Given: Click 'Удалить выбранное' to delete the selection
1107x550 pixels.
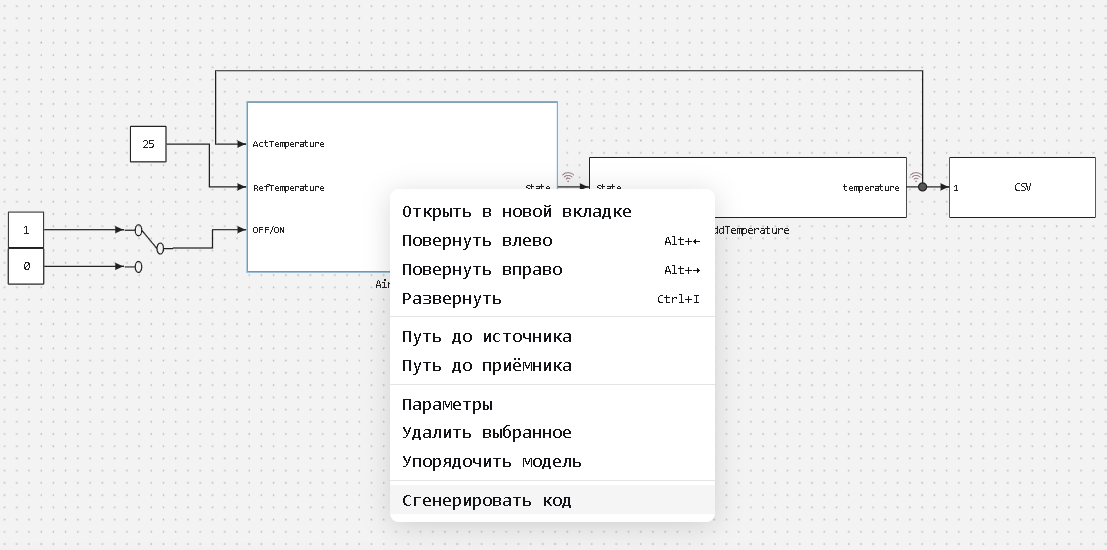Looking at the screenshot, I should click(x=487, y=433).
